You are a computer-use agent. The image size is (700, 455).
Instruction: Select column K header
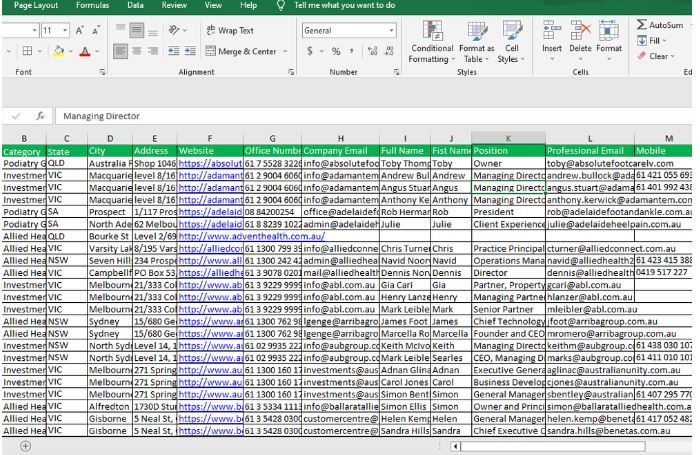(x=508, y=138)
